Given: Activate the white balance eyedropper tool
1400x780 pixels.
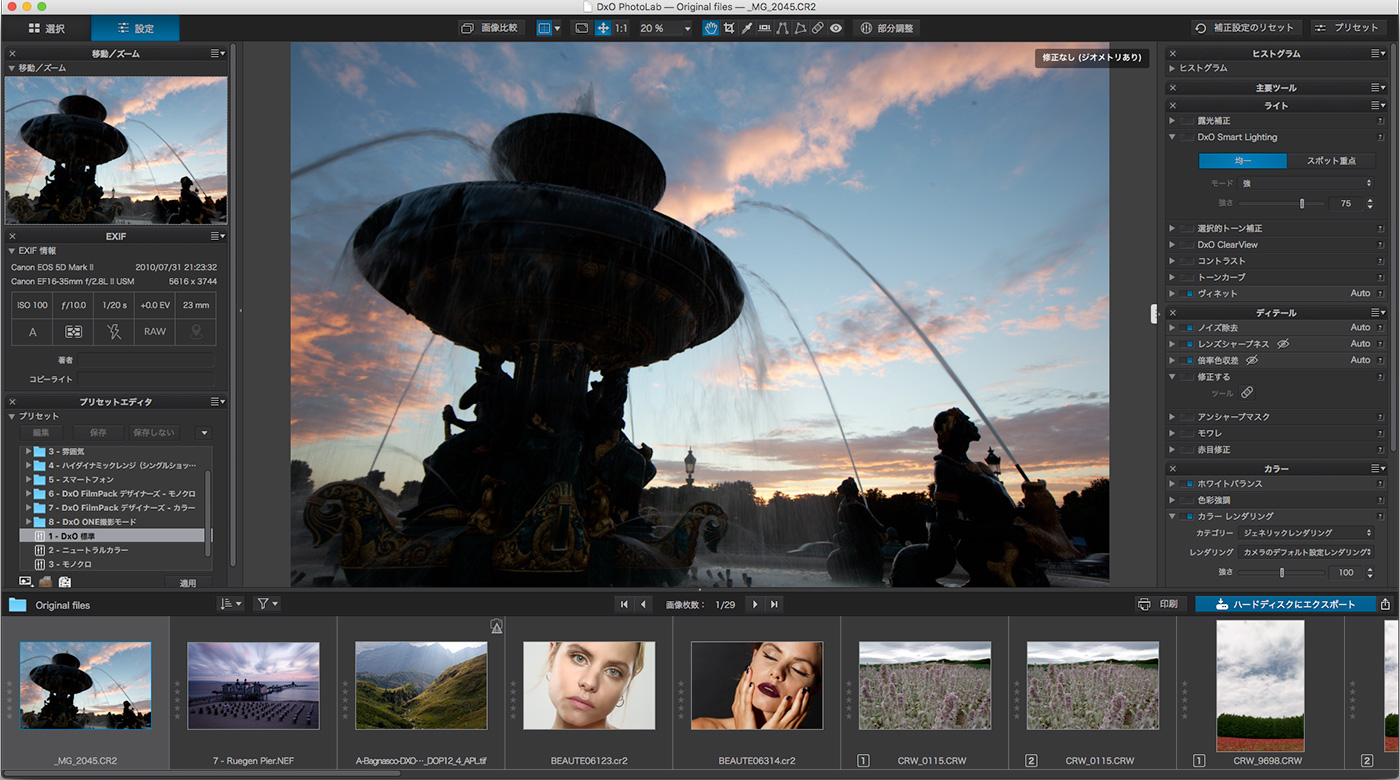Looking at the screenshot, I should 746,28.
